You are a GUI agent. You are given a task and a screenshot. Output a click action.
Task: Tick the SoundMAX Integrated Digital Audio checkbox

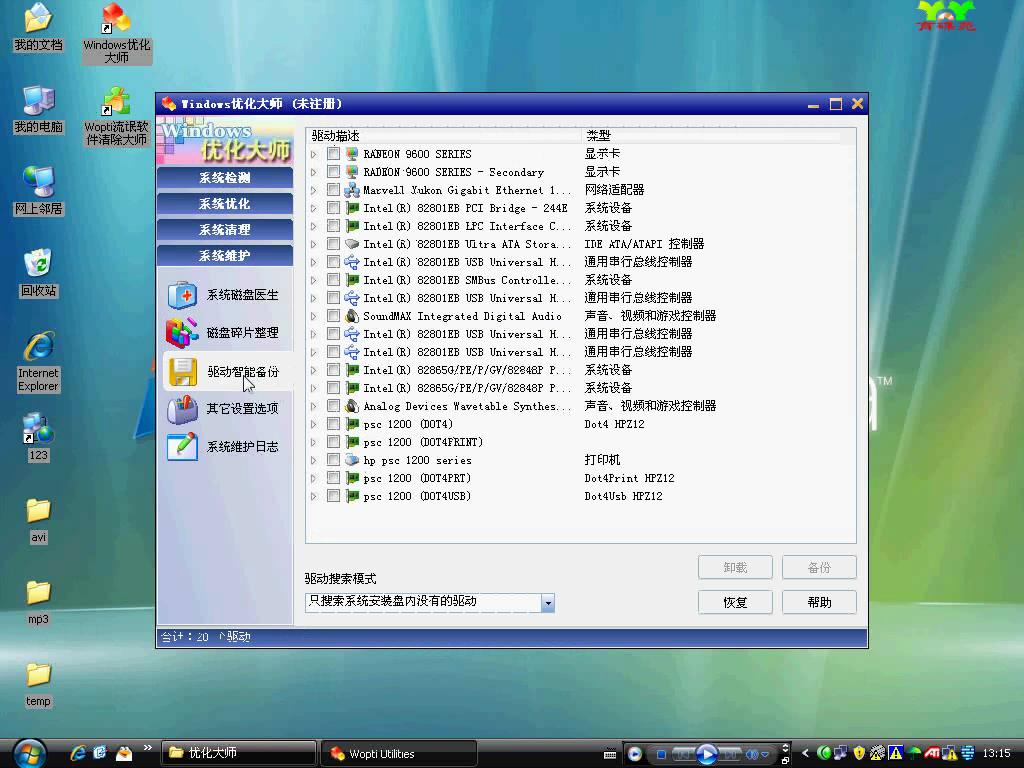click(333, 316)
